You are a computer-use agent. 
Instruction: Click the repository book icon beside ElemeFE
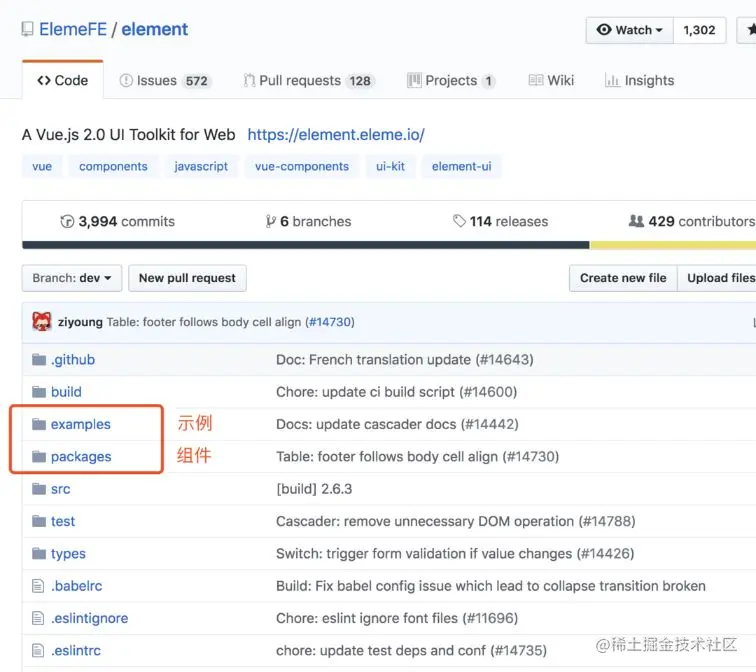27,29
